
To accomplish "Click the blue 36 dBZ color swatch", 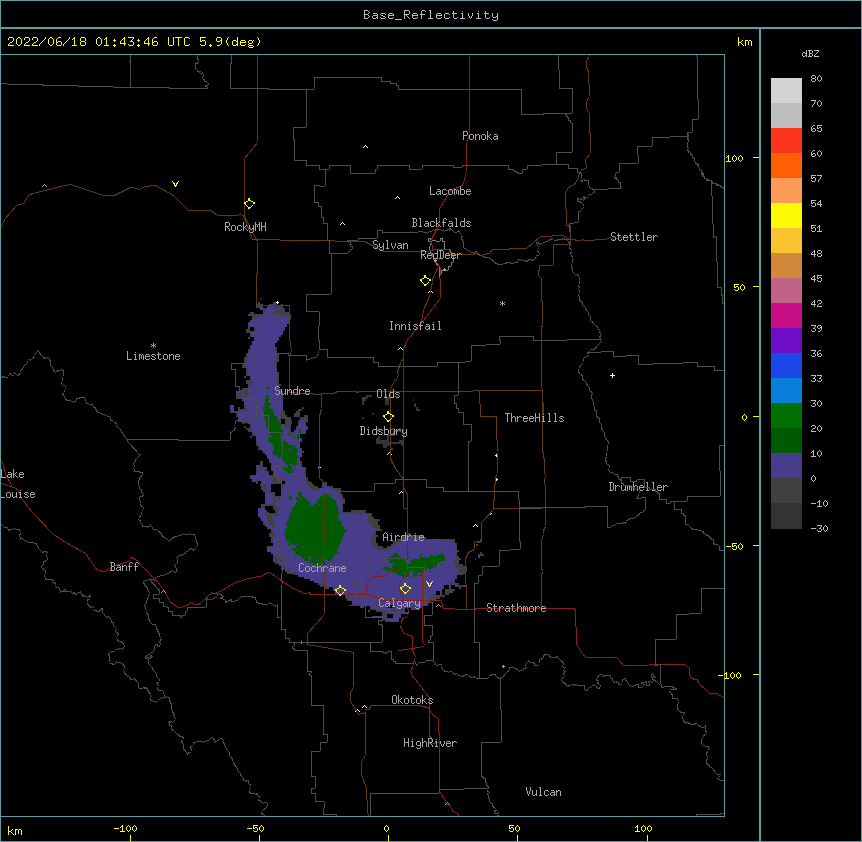I will [786, 365].
